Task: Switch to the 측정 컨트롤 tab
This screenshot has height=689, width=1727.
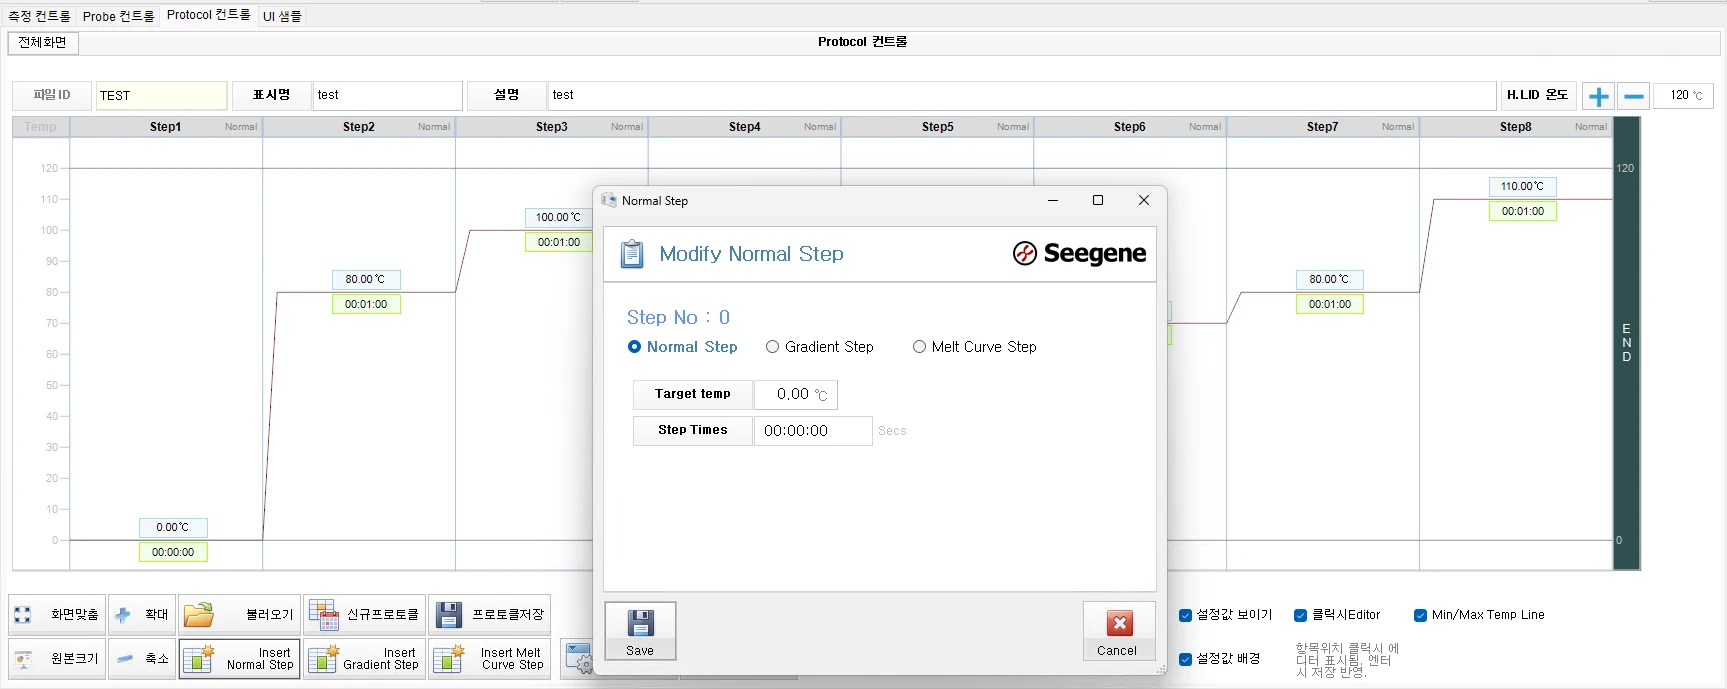Action: click(x=39, y=16)
